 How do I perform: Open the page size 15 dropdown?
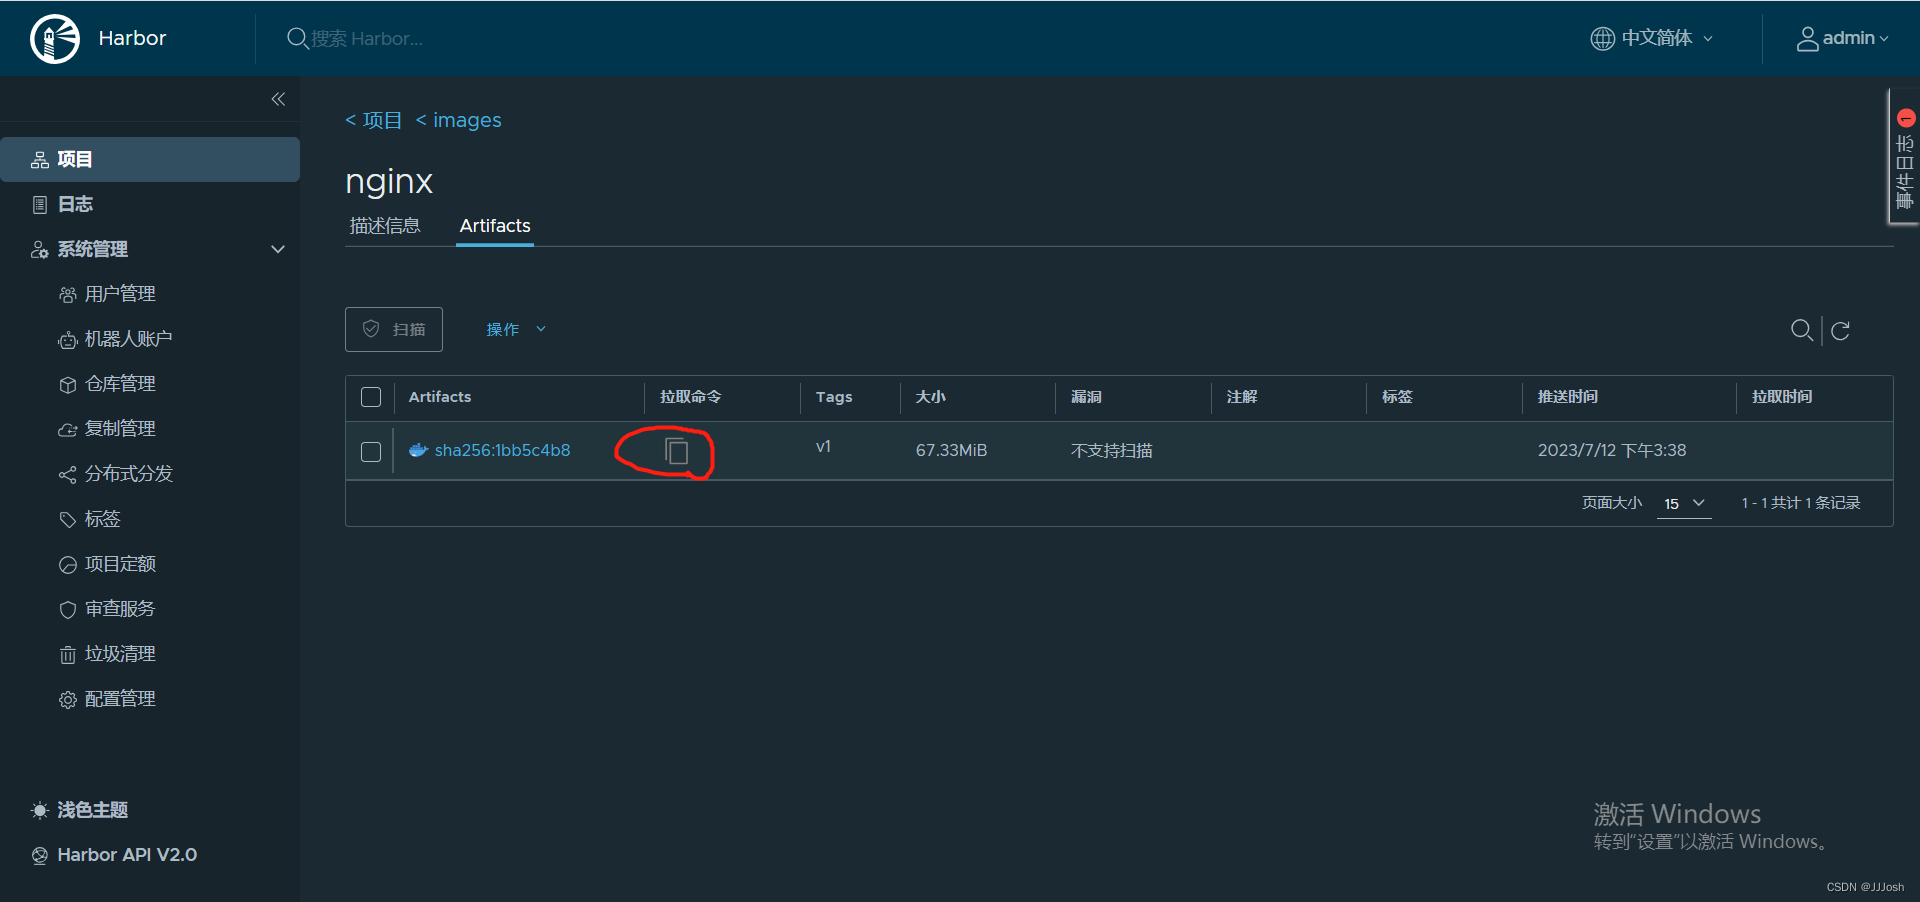pos(1684,504)
